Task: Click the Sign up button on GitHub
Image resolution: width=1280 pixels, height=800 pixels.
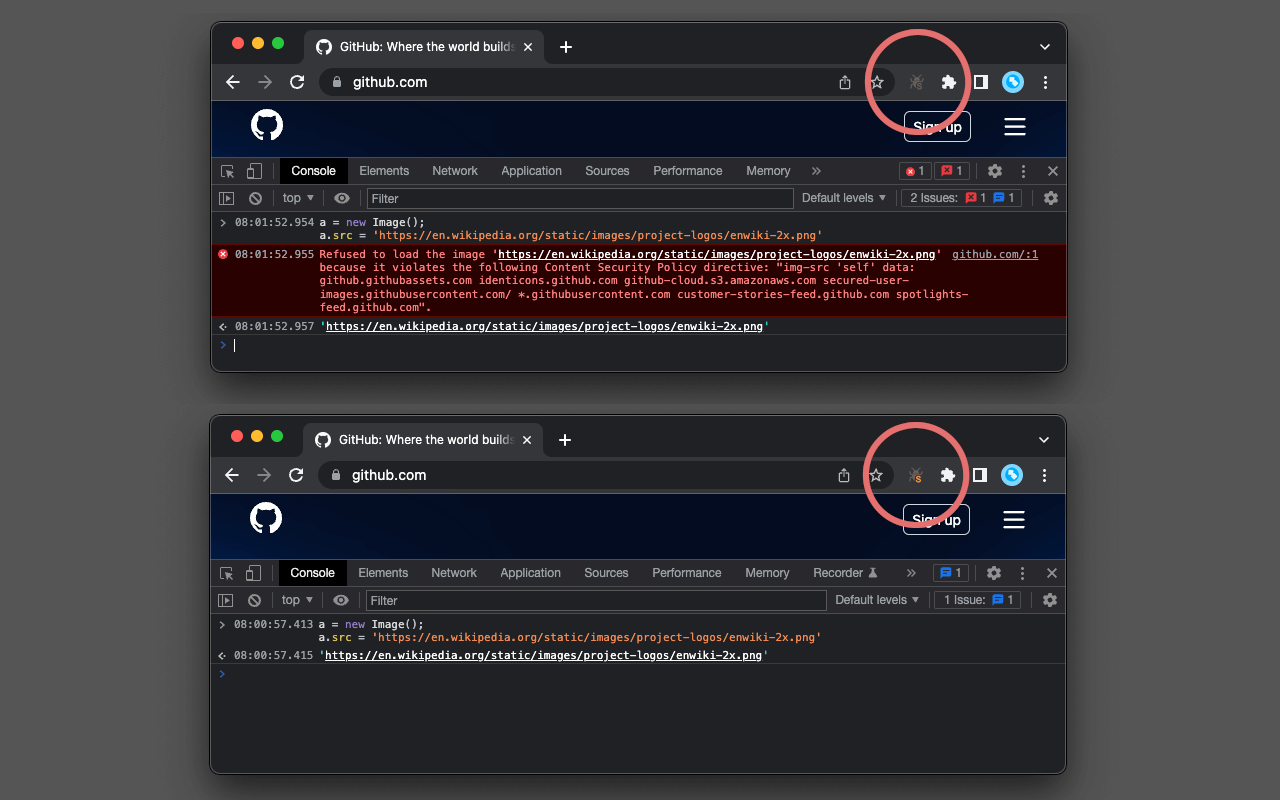Action: pos(936,126)
